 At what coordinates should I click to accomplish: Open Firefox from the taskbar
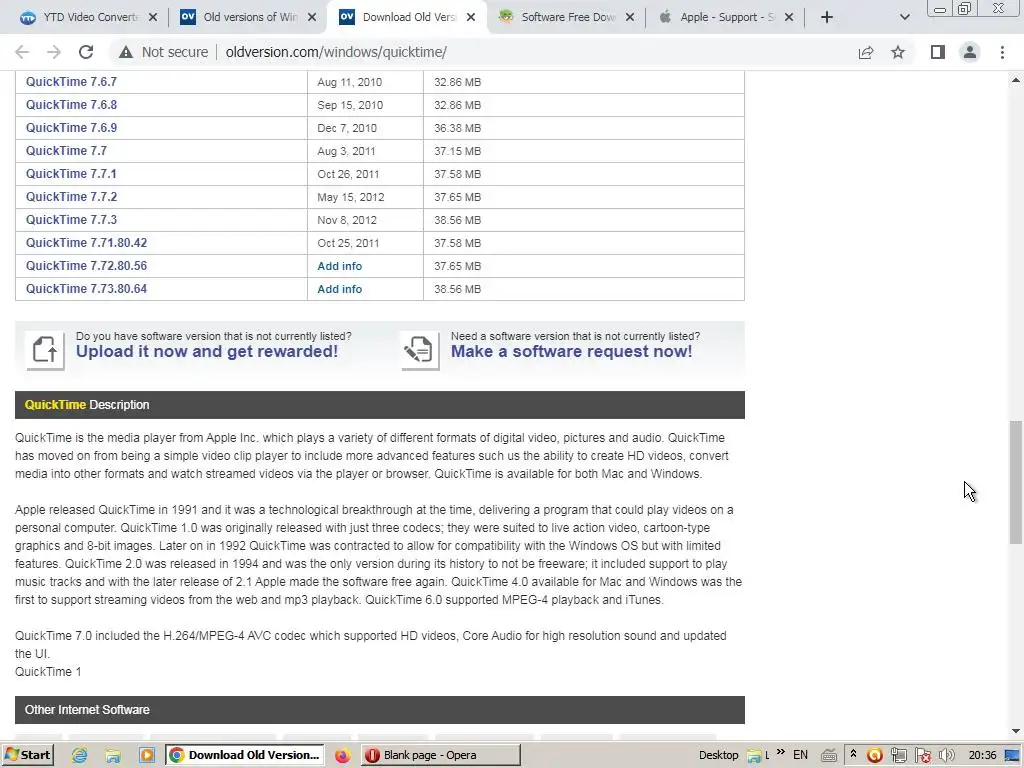pos(342,756)
